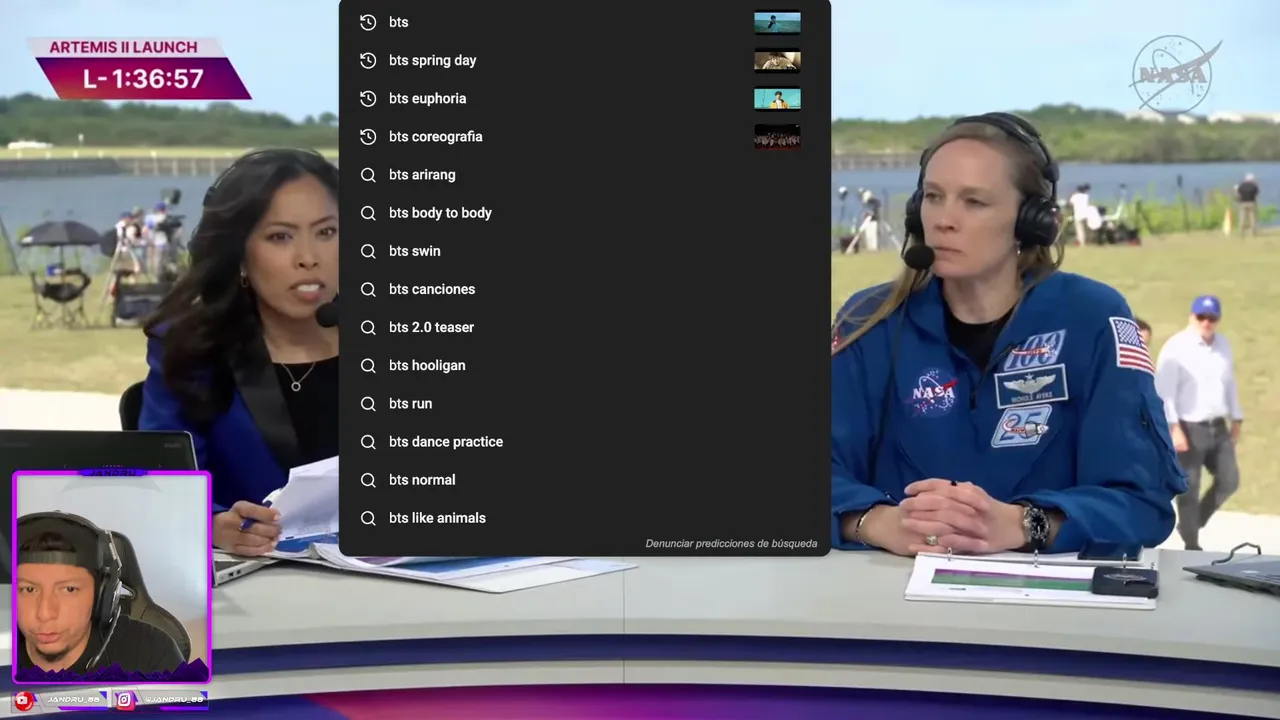
Task: Click the history clock icon beside 'bts'
Action: 368,22
